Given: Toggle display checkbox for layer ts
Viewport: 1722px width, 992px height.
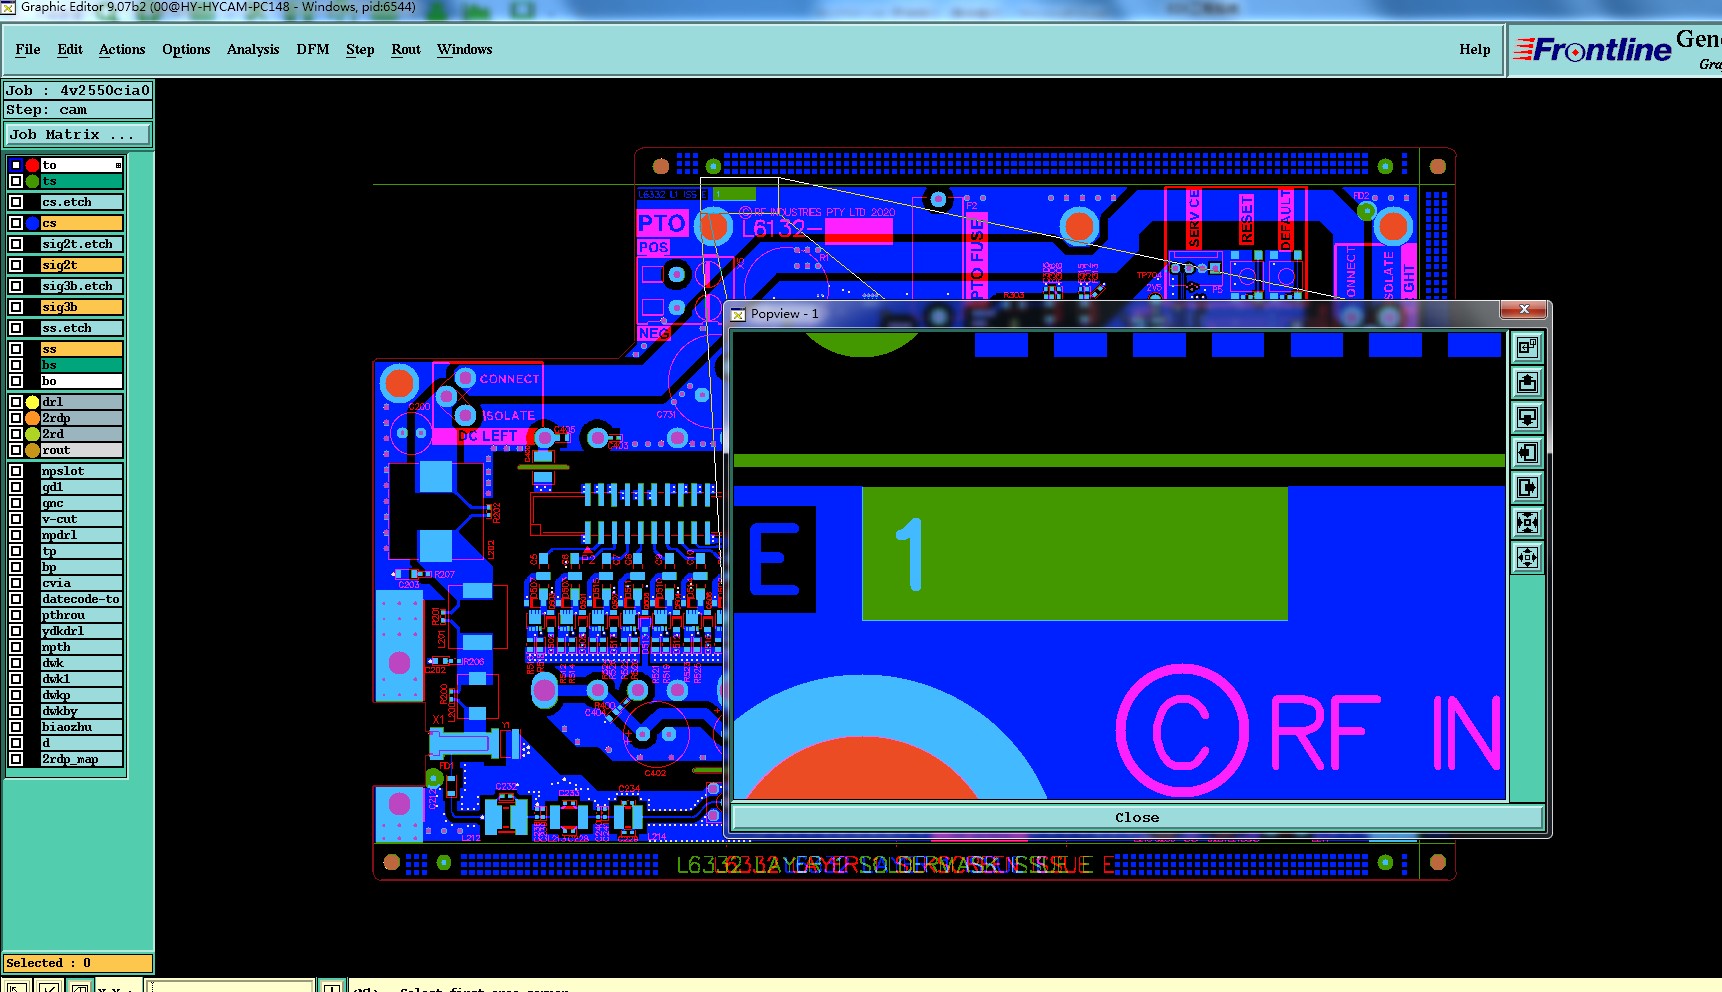Looking at the screenshot, I should (16, 181).
